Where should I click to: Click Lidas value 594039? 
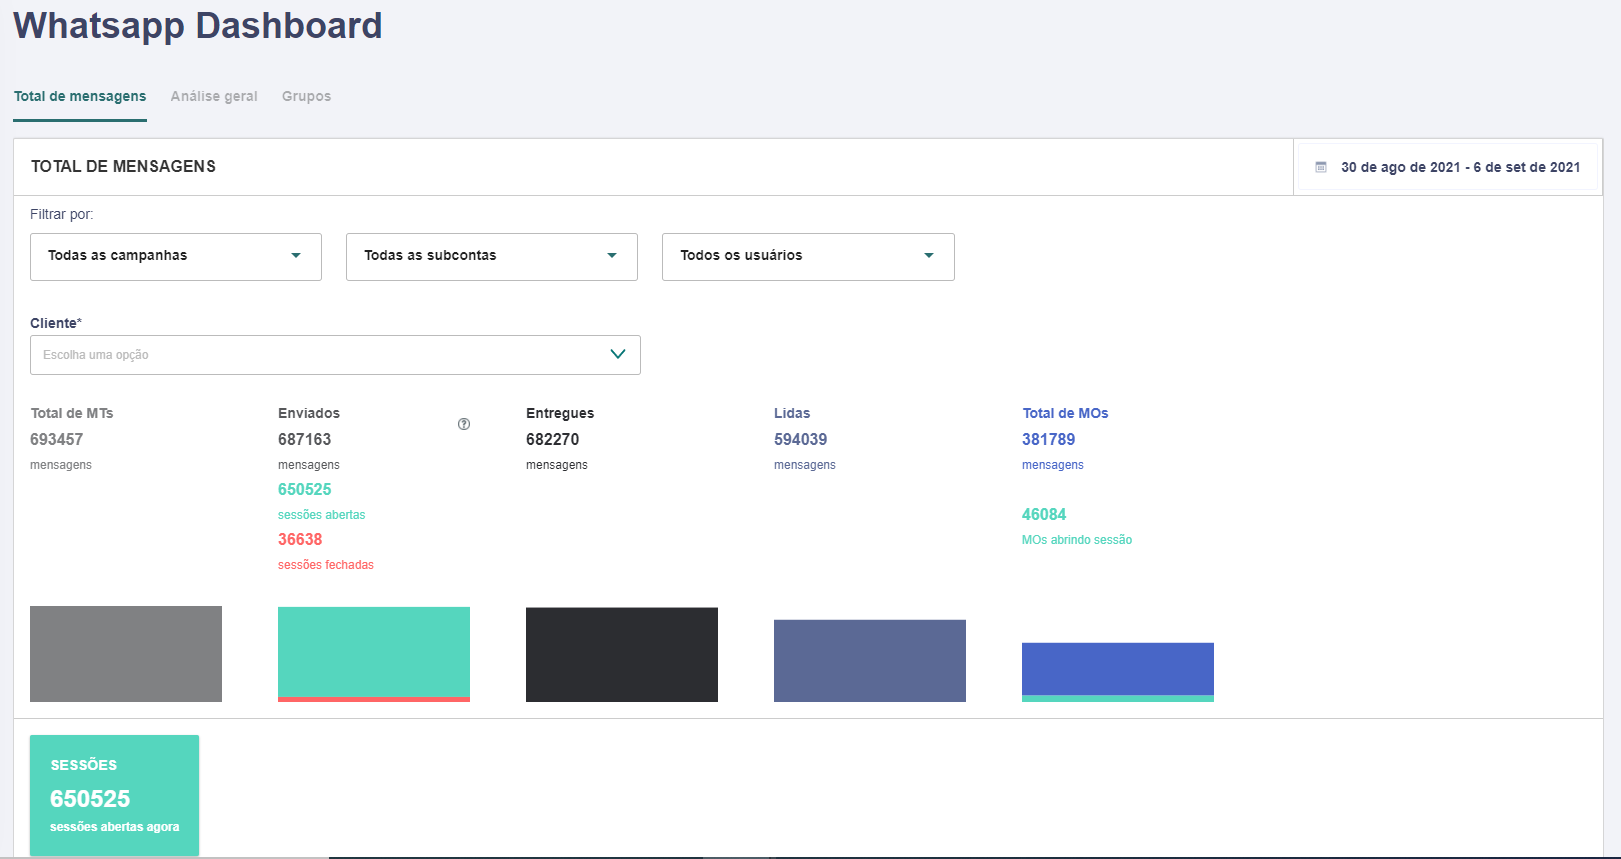(801, 439)
